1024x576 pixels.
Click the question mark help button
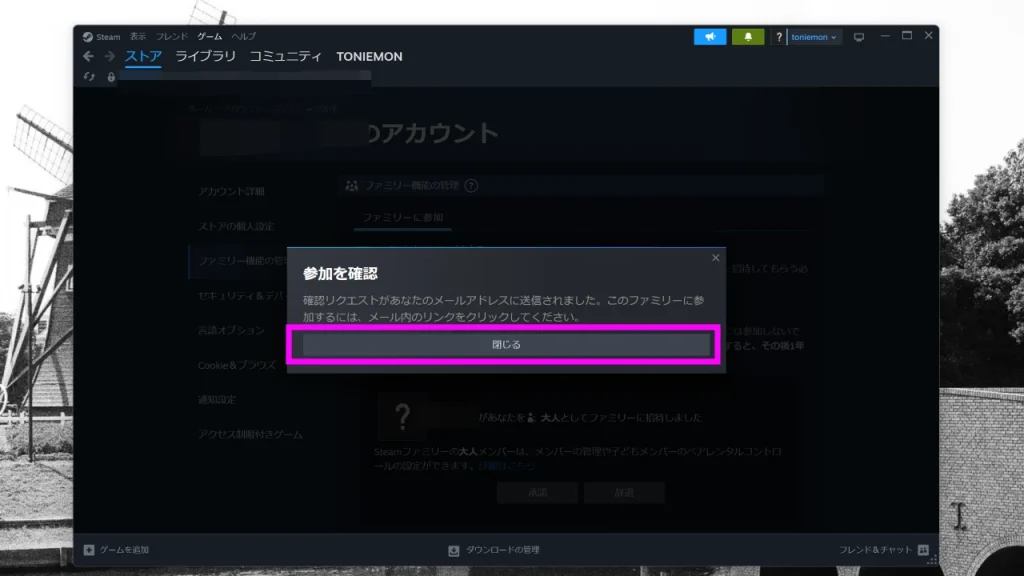(778, 37)
